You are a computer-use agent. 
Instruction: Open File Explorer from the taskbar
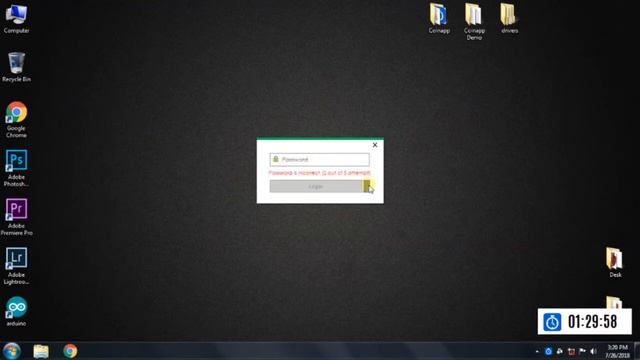tap(41, 351)
